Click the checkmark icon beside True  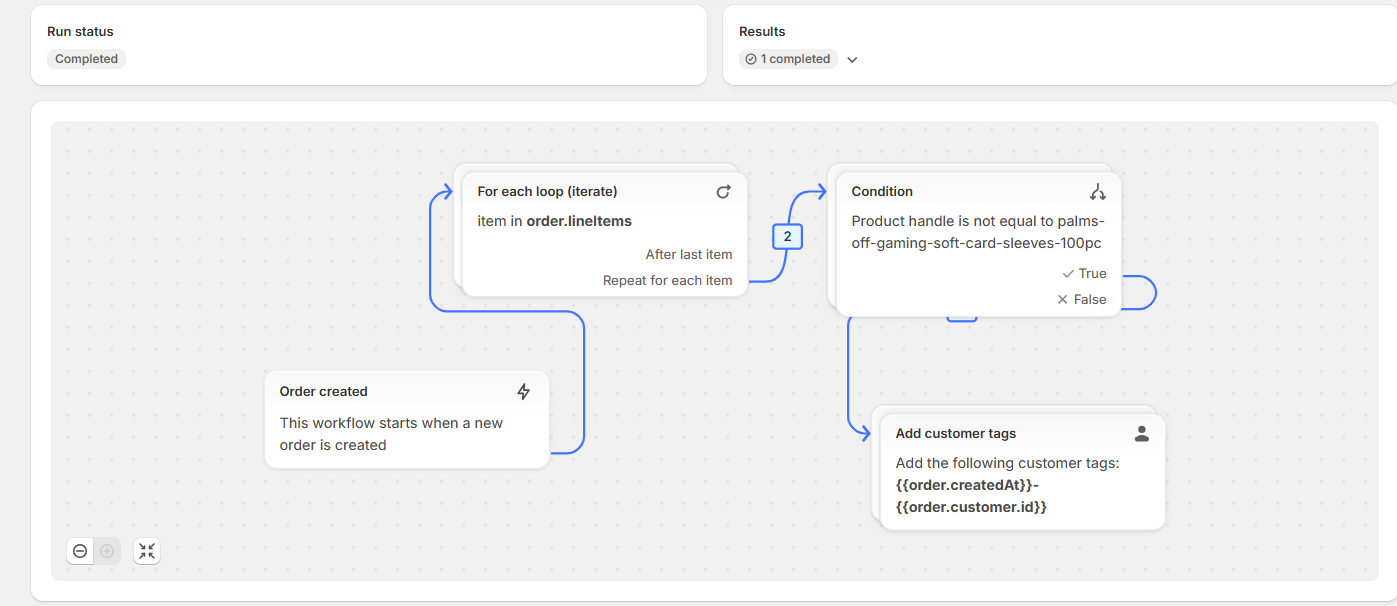[x=1068, y=273]
